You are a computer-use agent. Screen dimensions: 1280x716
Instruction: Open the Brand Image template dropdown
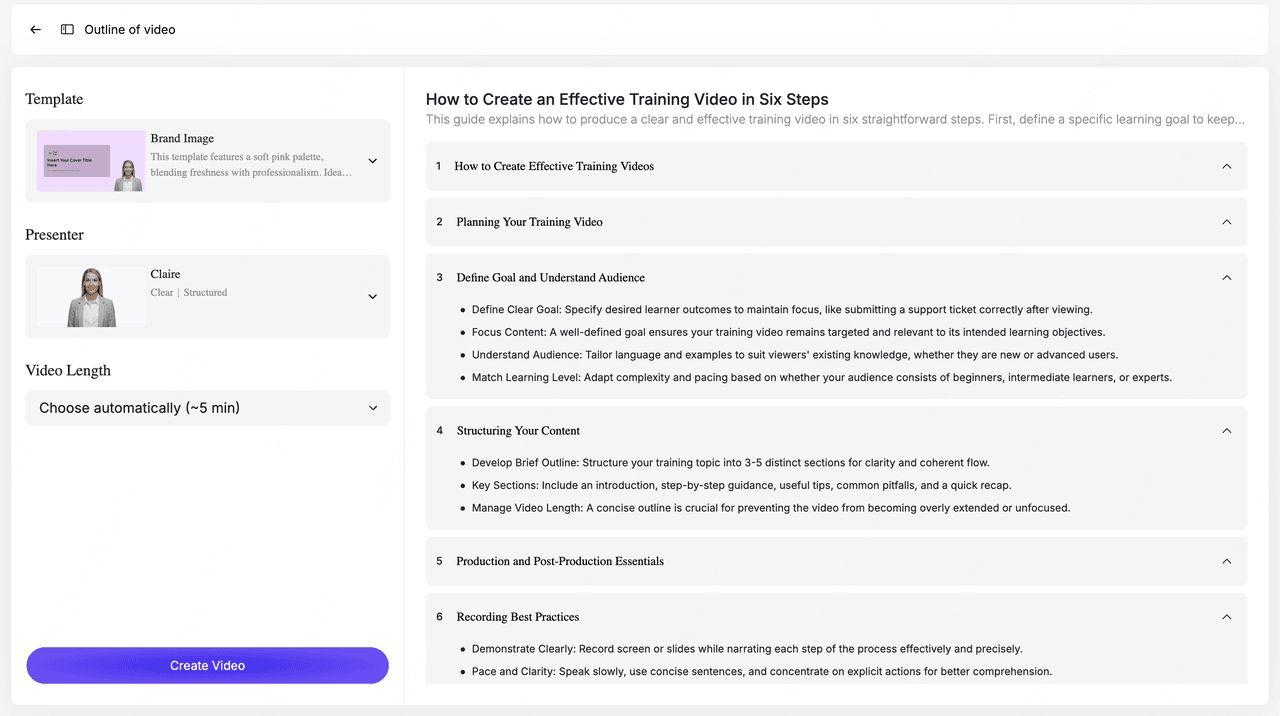tap(372, 161)
